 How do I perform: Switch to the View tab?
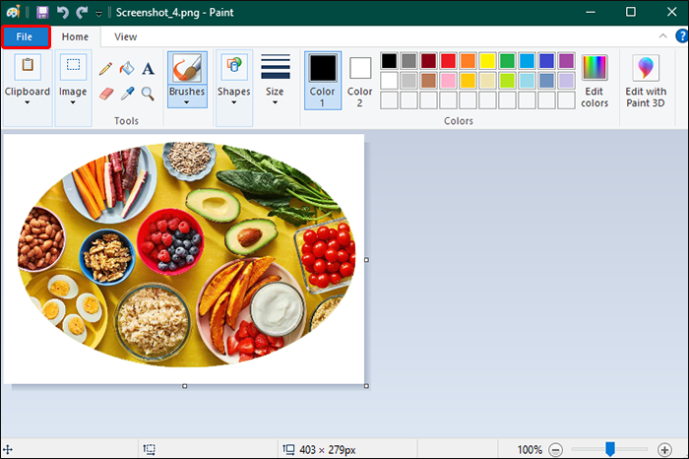click(126, 37)
